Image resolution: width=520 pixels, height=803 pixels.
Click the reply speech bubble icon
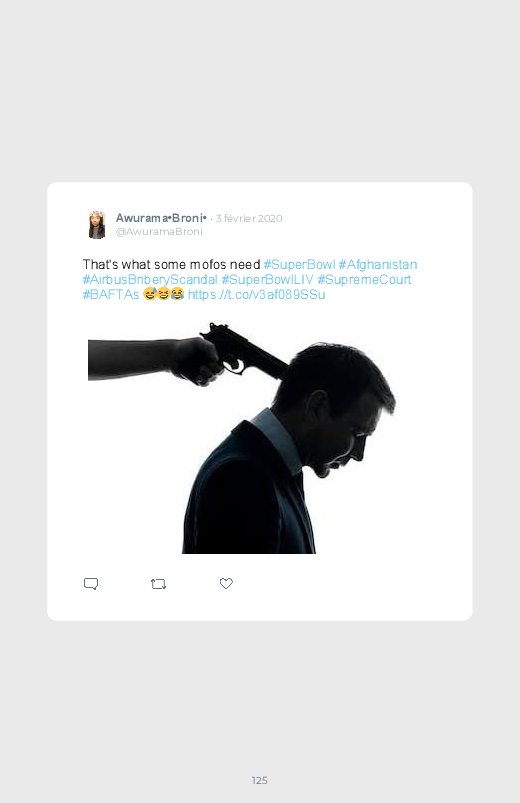click(x=91, y=584)
